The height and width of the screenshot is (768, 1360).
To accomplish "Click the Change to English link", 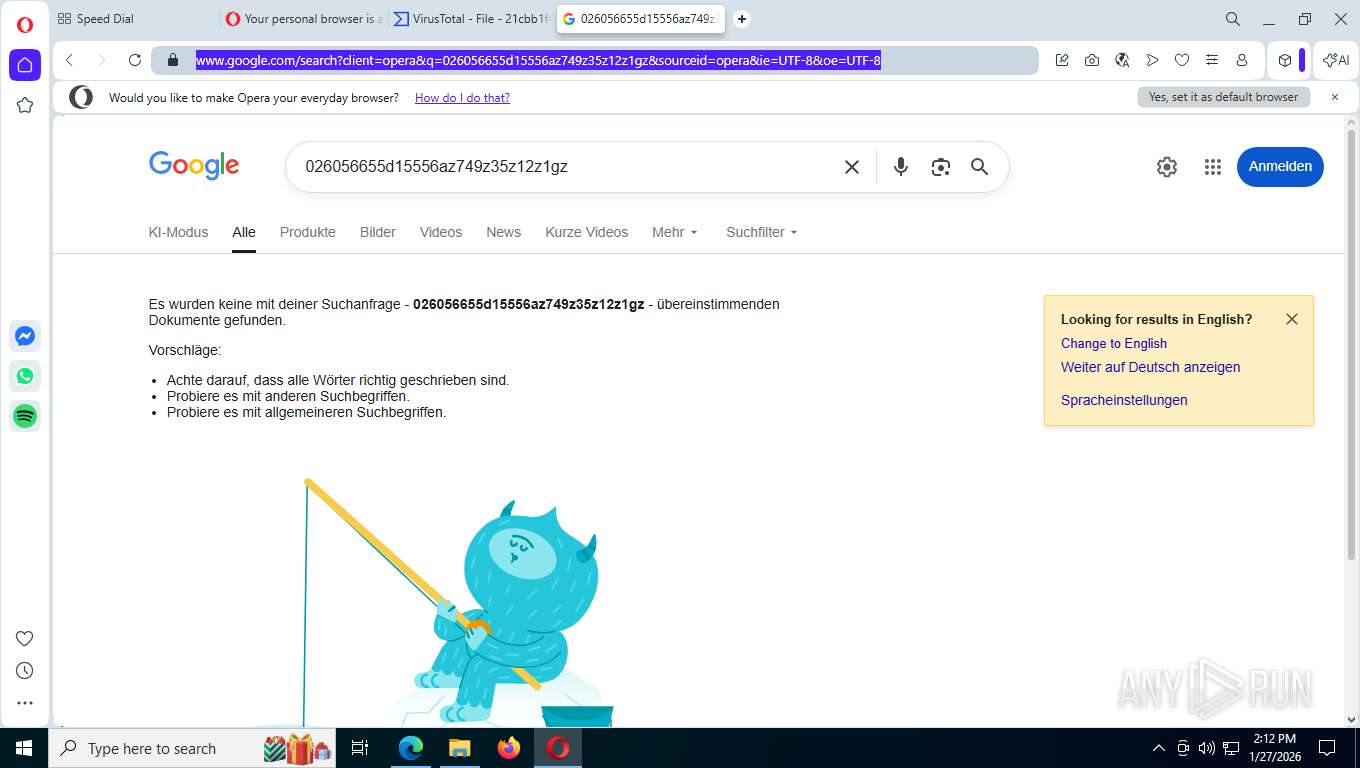I will click(1114, 343).
